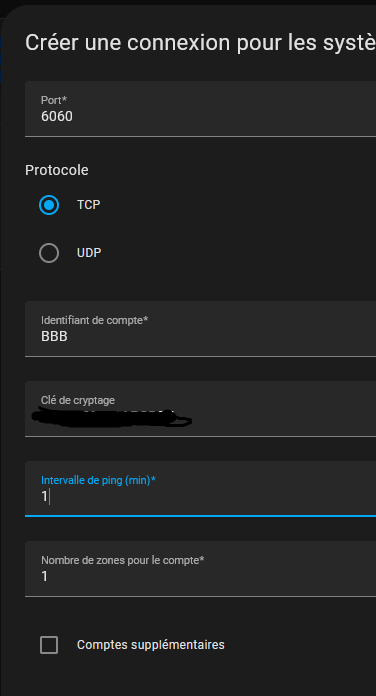
Task: Click inside the Port input field
Action: [200, 109]
